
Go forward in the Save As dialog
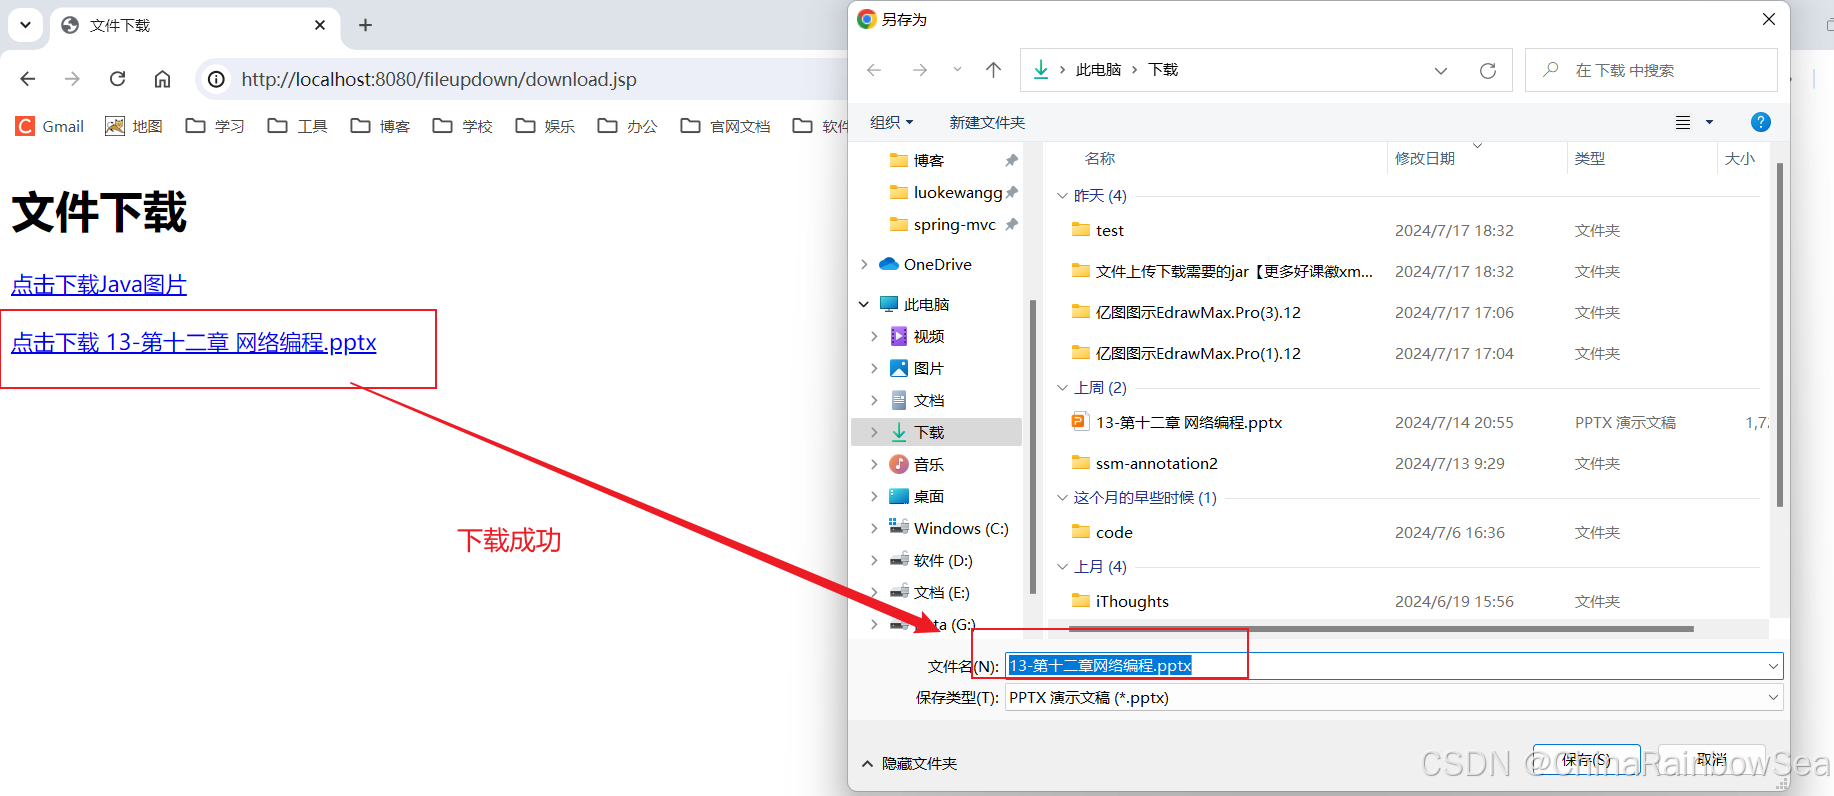[x=920, y=70]
